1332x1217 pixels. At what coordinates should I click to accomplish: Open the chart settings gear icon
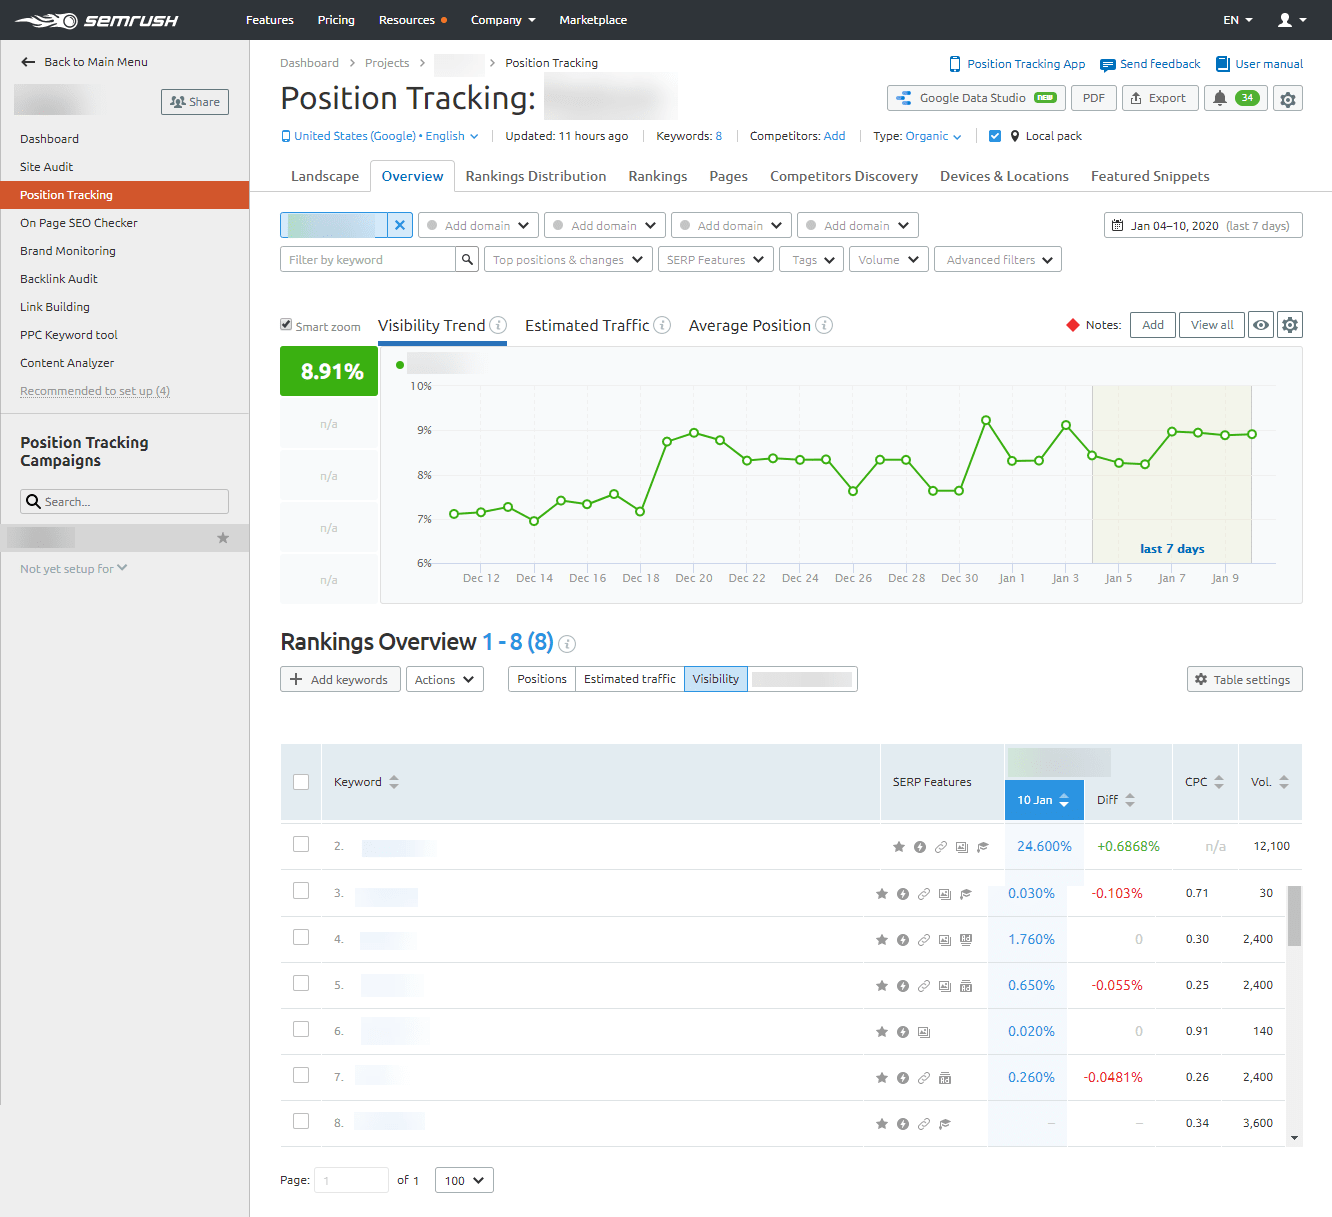click(x=1289, y=325)
